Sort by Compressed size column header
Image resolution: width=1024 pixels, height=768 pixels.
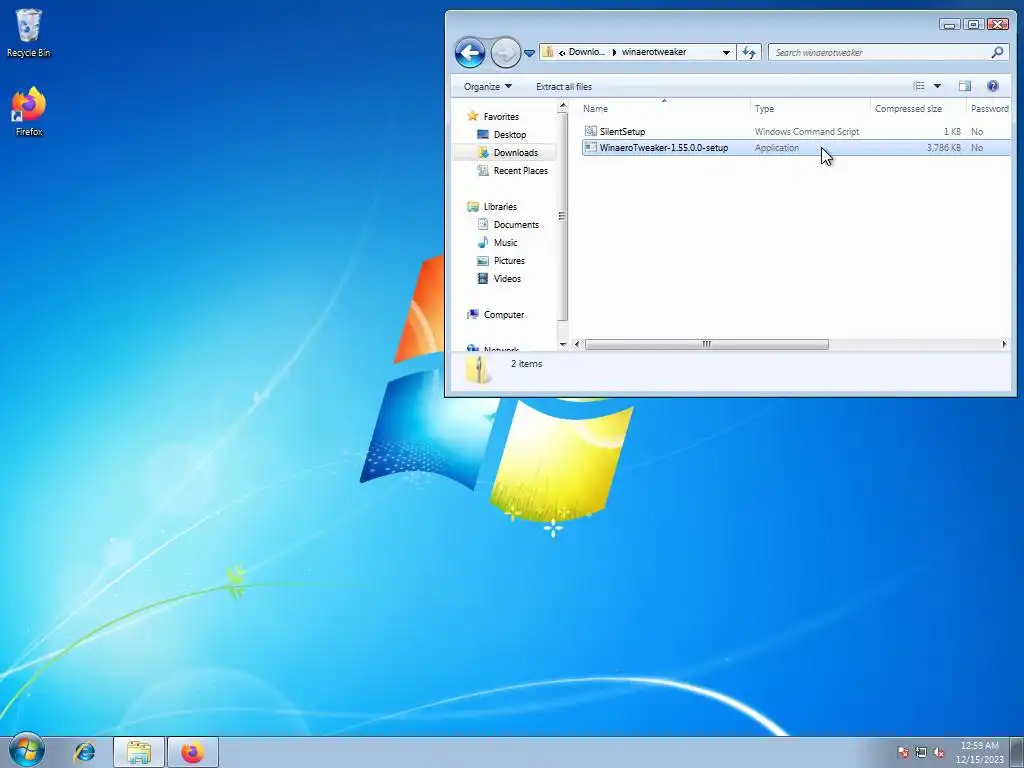(918, 108)
